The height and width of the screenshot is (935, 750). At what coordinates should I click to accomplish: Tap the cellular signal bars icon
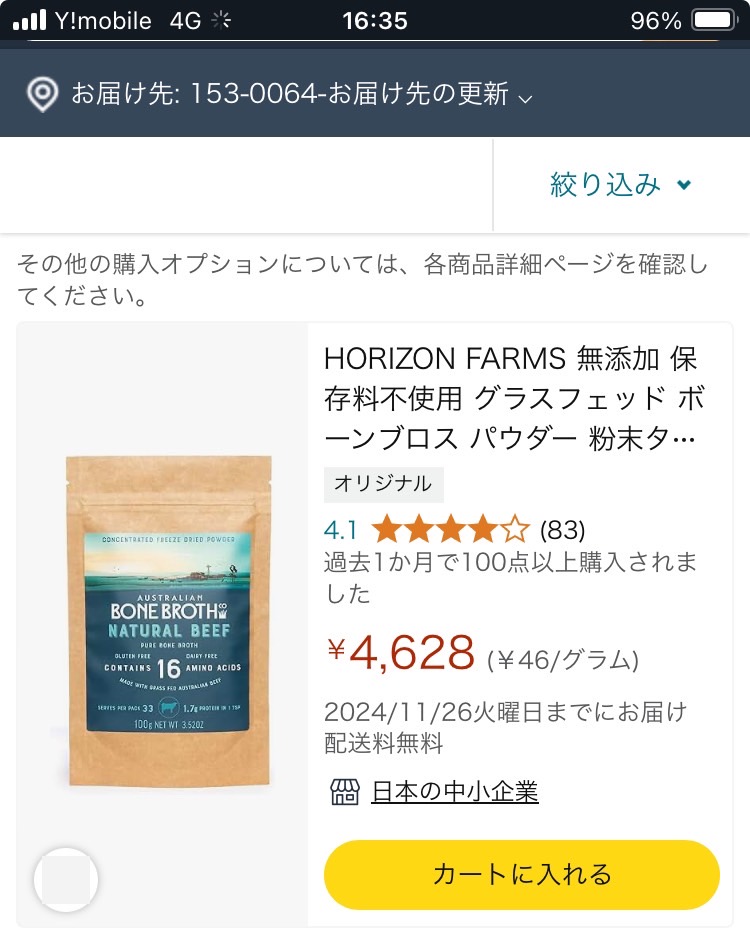pos(30,21)
